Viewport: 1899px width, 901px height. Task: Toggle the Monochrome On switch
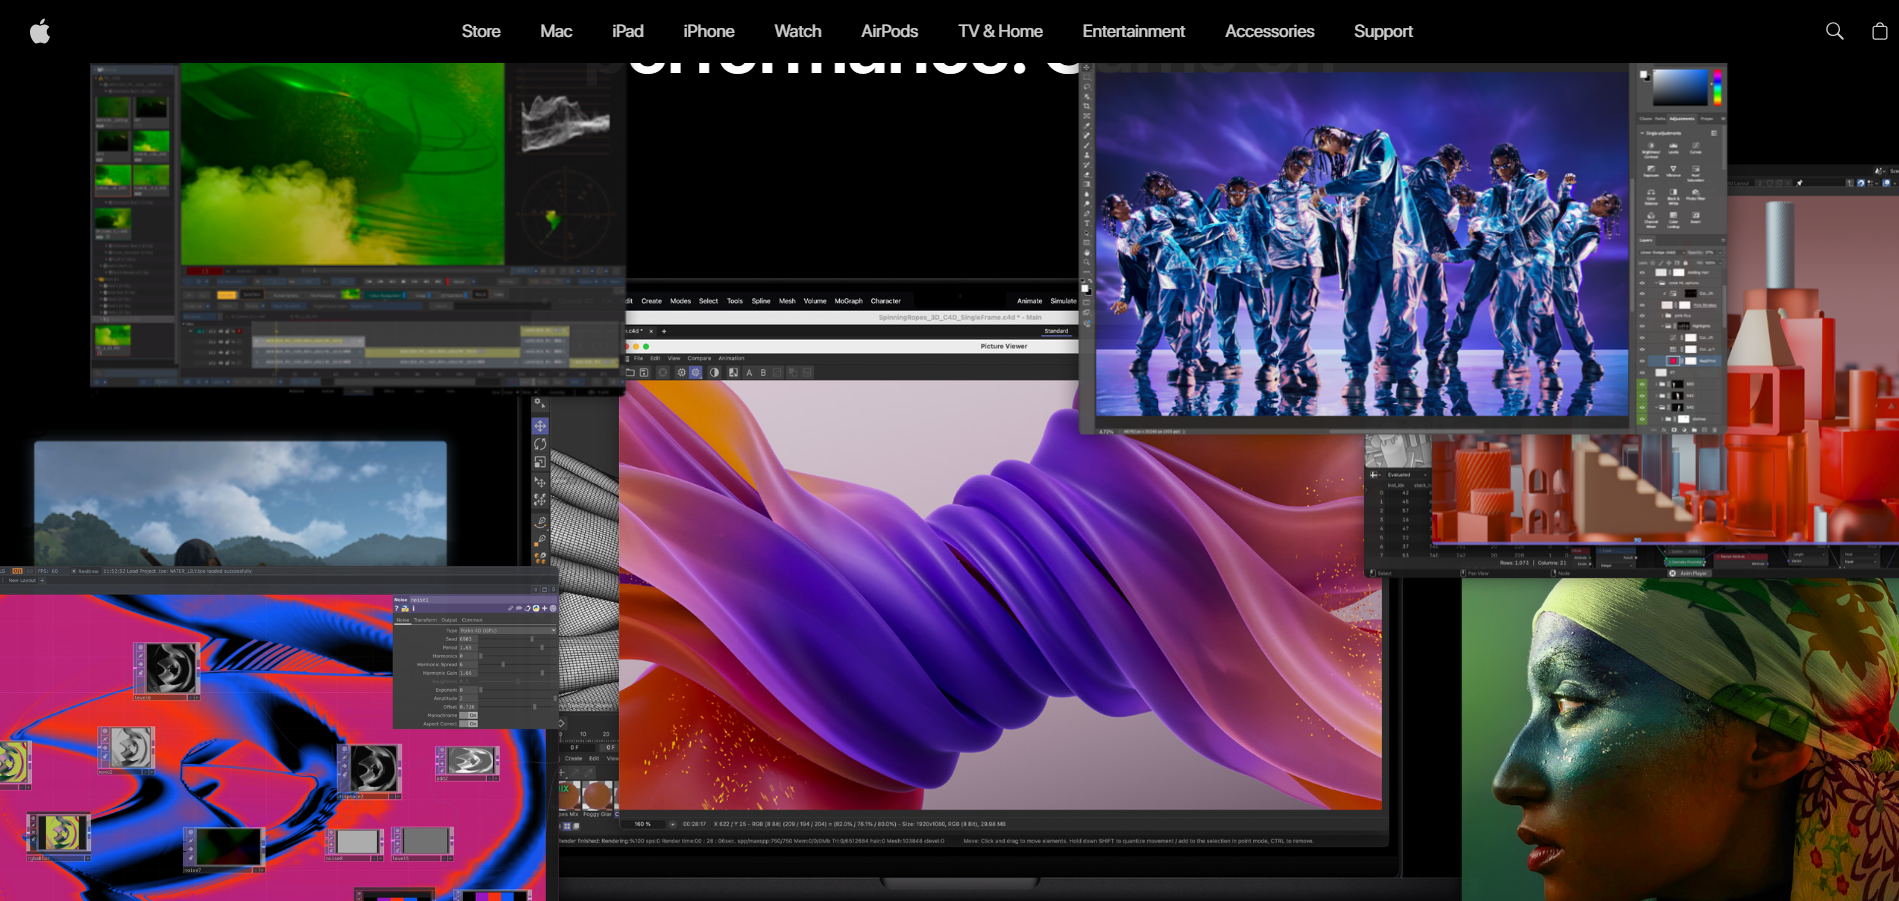tap(468, 715)
